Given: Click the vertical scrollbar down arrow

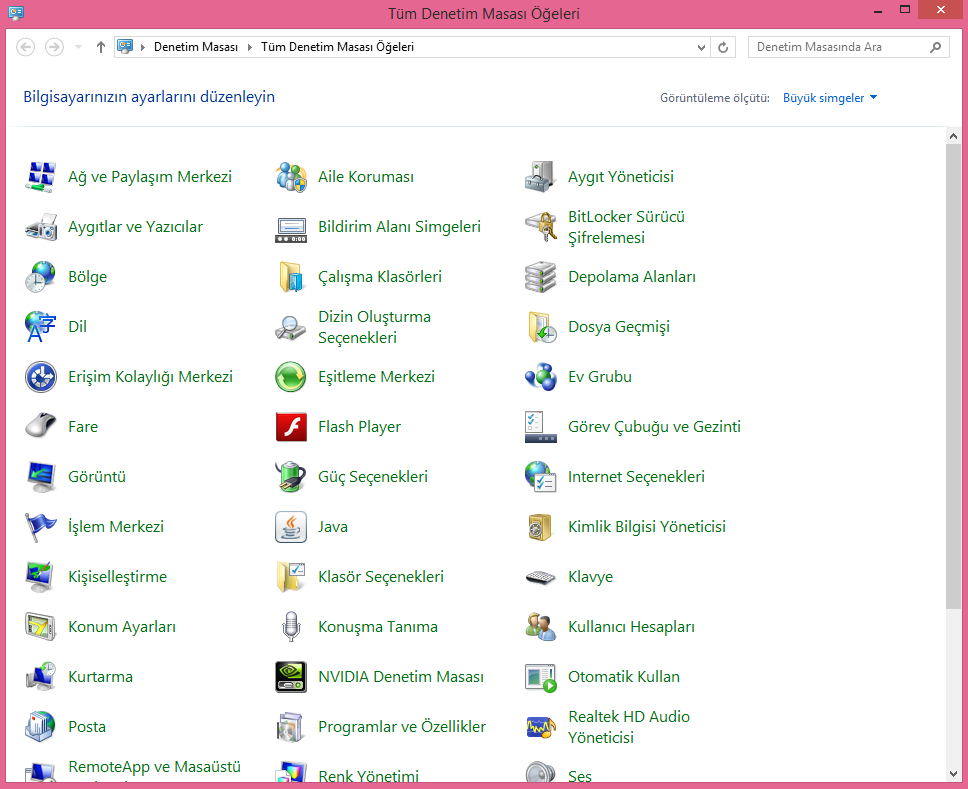Looking at the screenshot, I should pos(954,773).
